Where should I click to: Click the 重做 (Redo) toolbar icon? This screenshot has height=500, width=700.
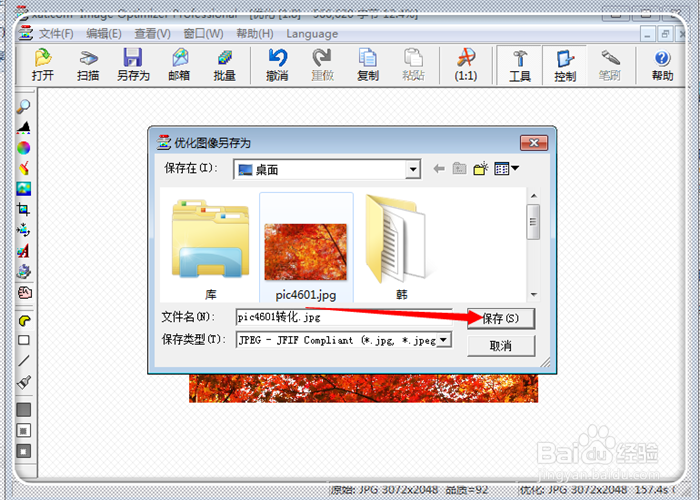coord(322,65)
